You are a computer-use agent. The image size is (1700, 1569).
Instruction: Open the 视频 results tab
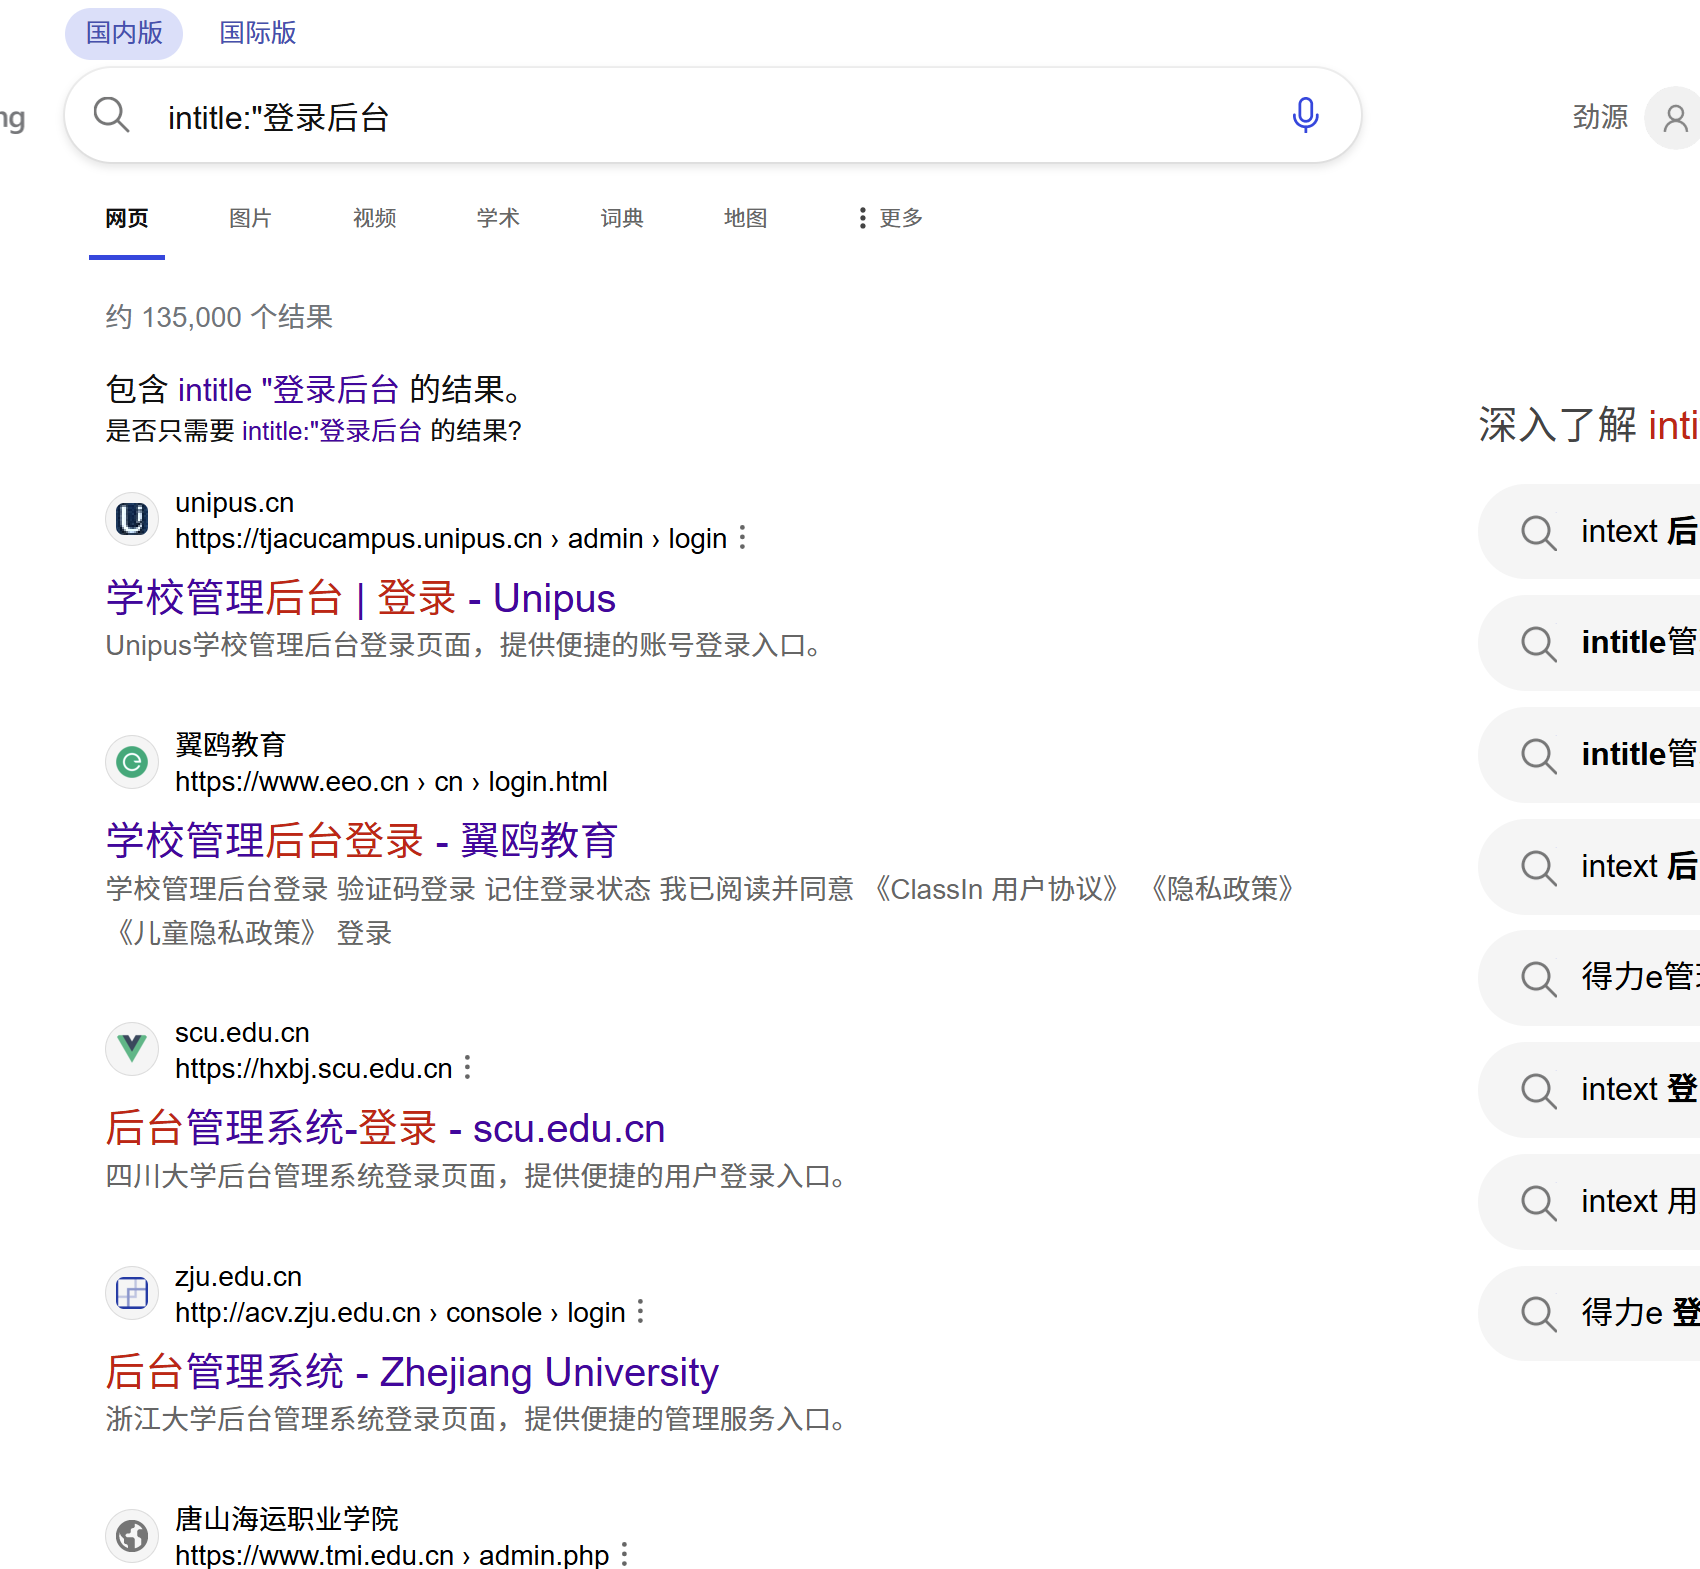[375, 218]
